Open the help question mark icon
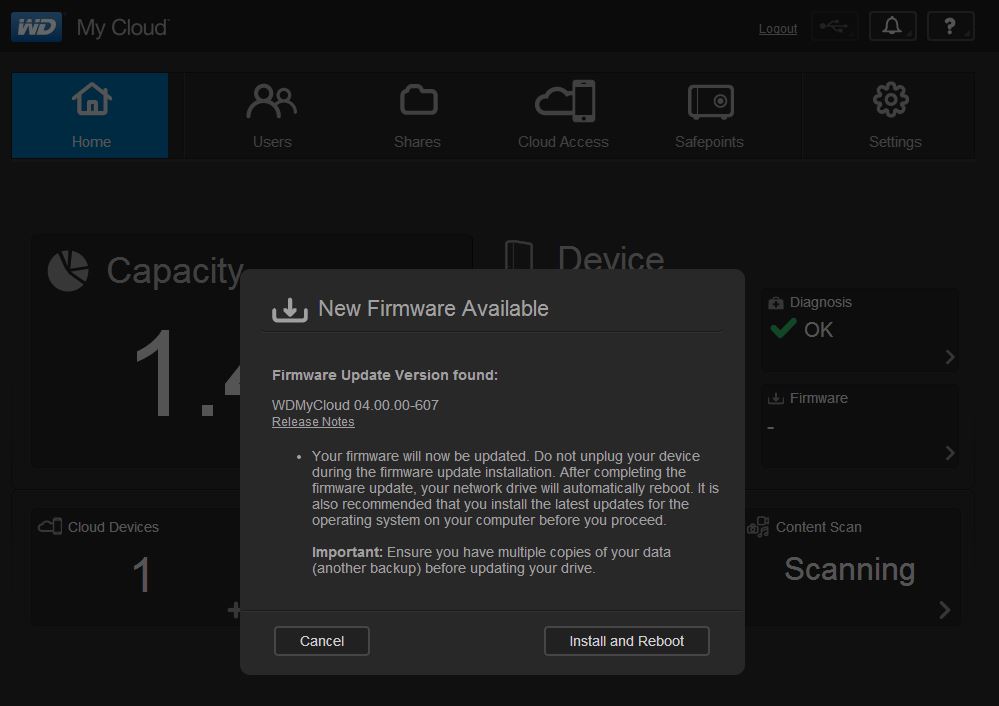The image size is (999, 706). [950, 27]
